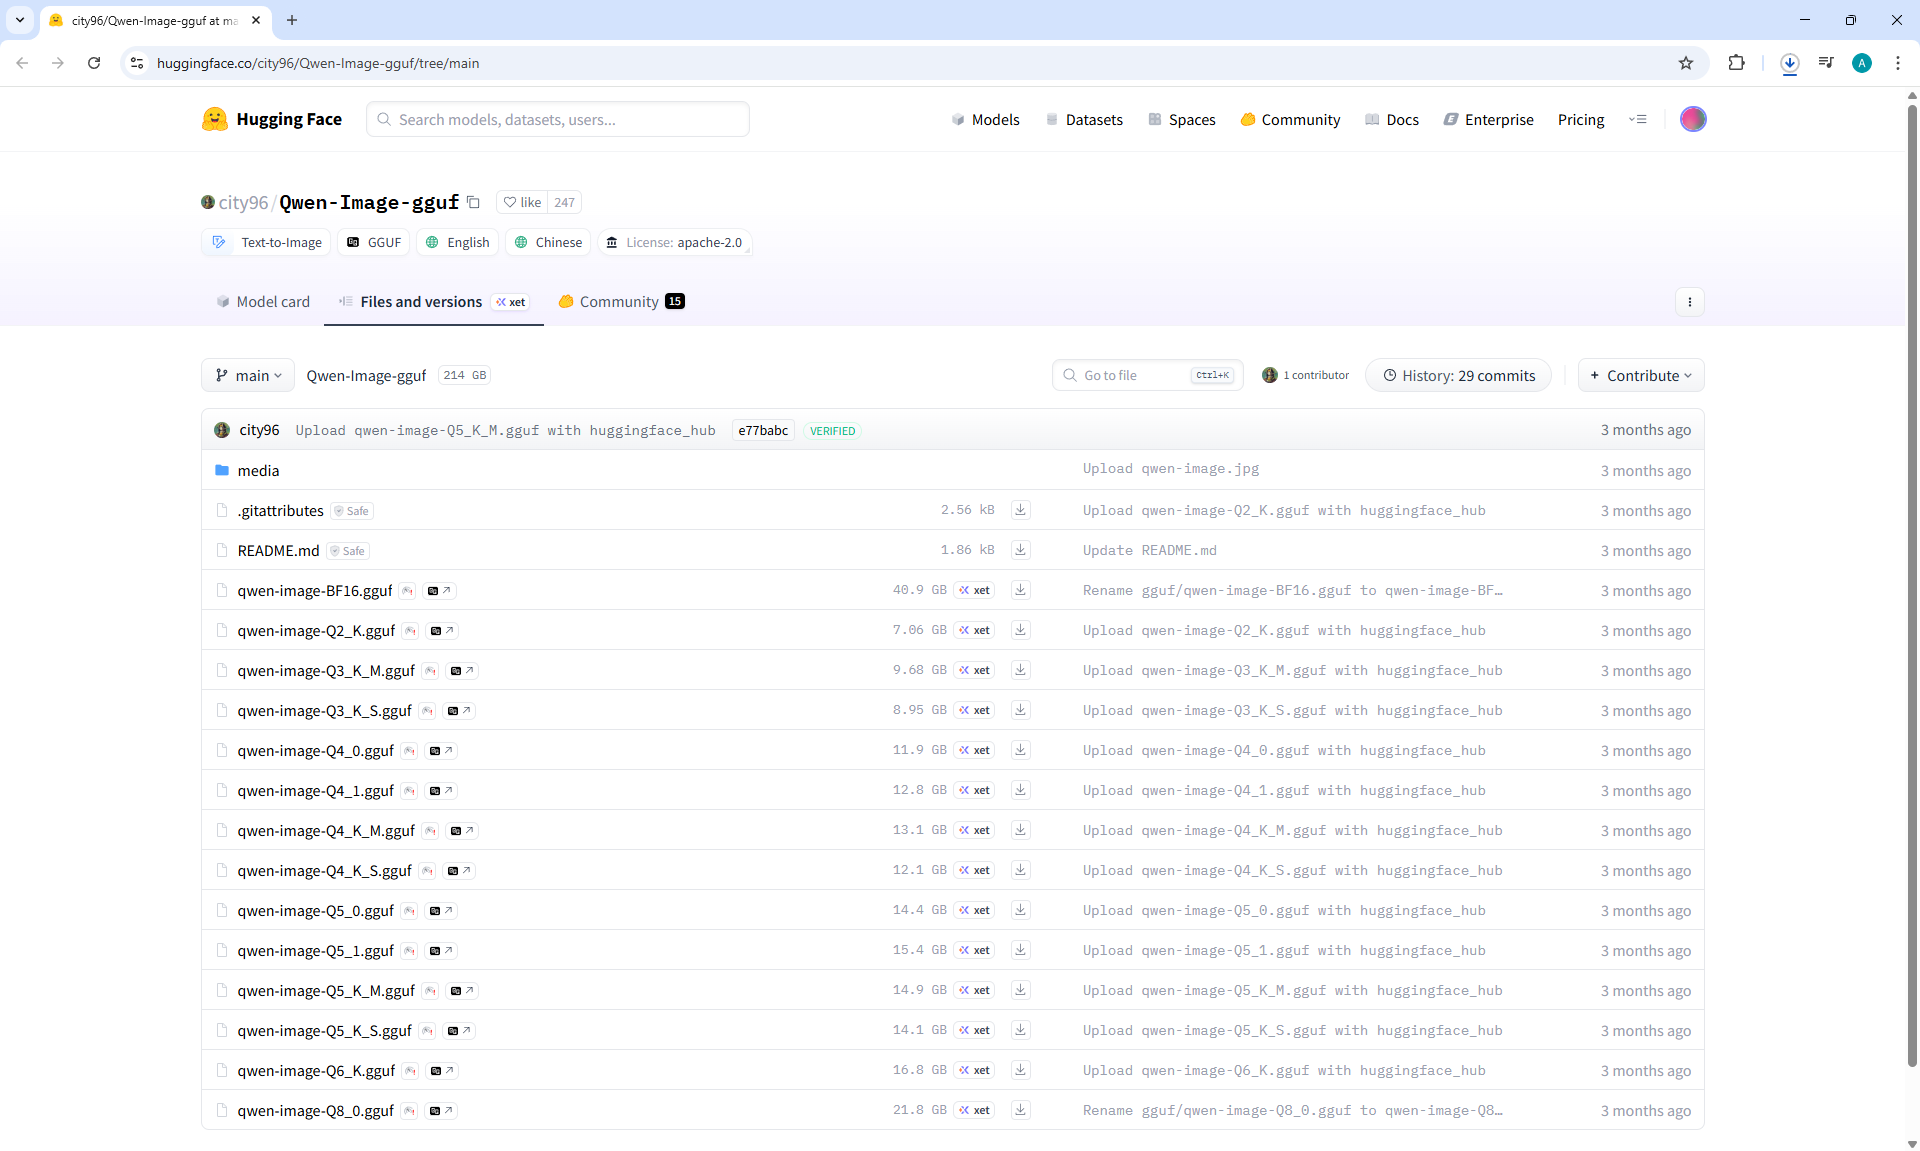Download the qwen-image-BF16.gguf file
This screenshot has width=1920, height=1151.
1020,590
